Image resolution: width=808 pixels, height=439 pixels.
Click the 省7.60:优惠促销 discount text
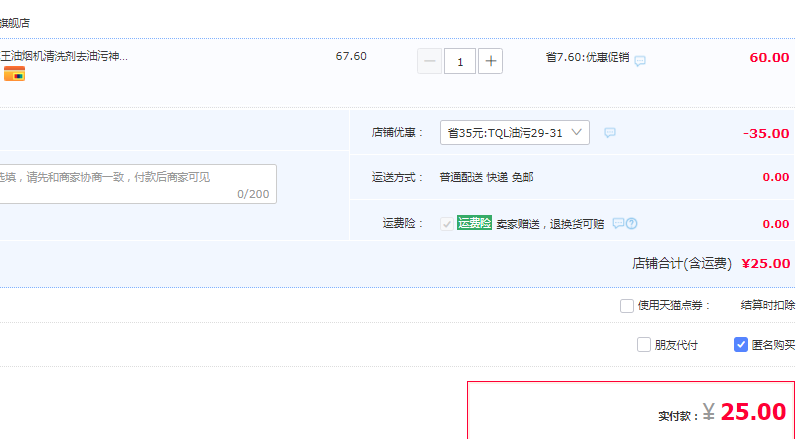[587, 57]
